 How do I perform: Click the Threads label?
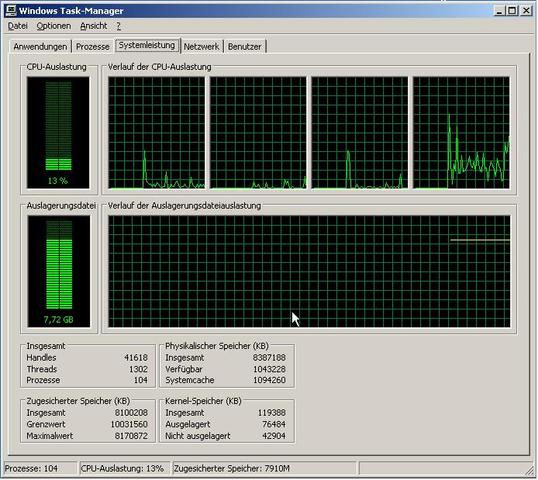(x=42, y=369)
